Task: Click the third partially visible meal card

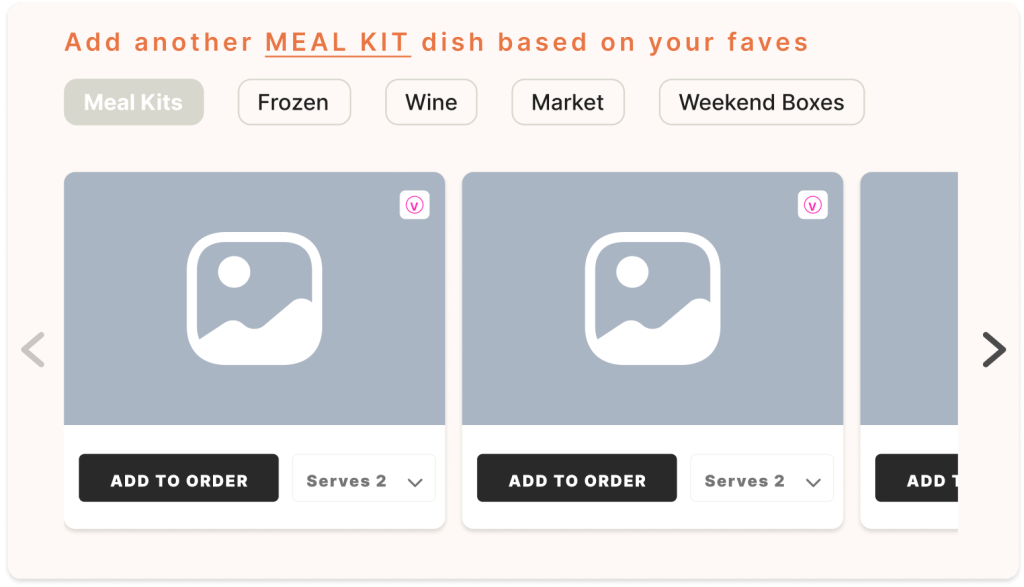Action: pos(910,300)
